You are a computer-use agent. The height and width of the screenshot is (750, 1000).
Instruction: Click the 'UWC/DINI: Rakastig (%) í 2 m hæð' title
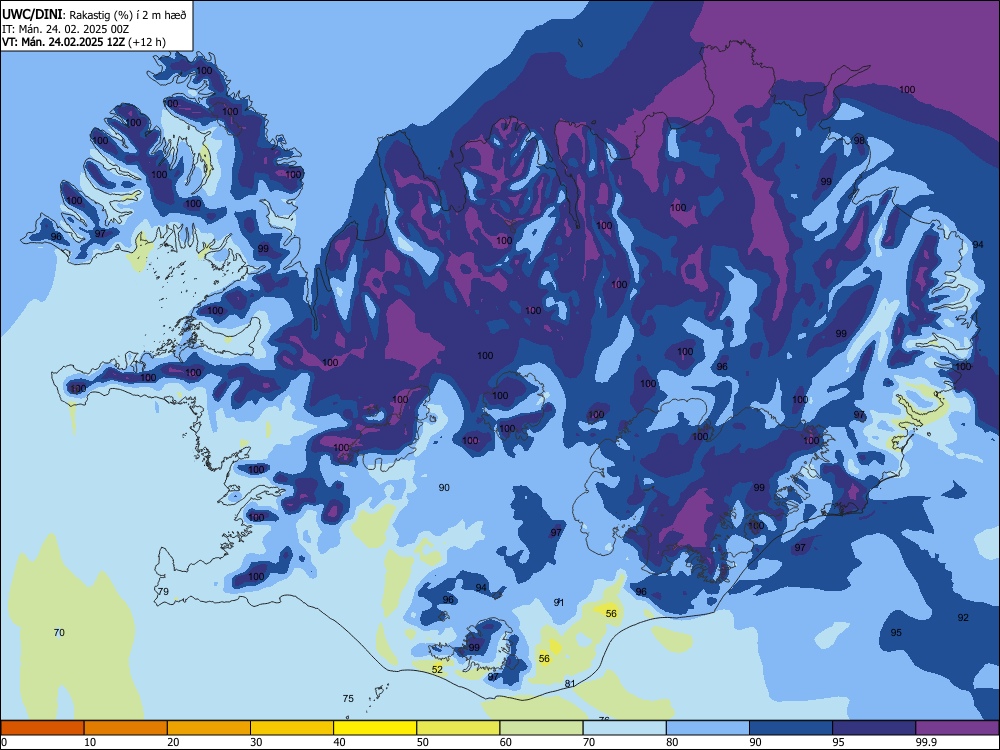[94, 15]
